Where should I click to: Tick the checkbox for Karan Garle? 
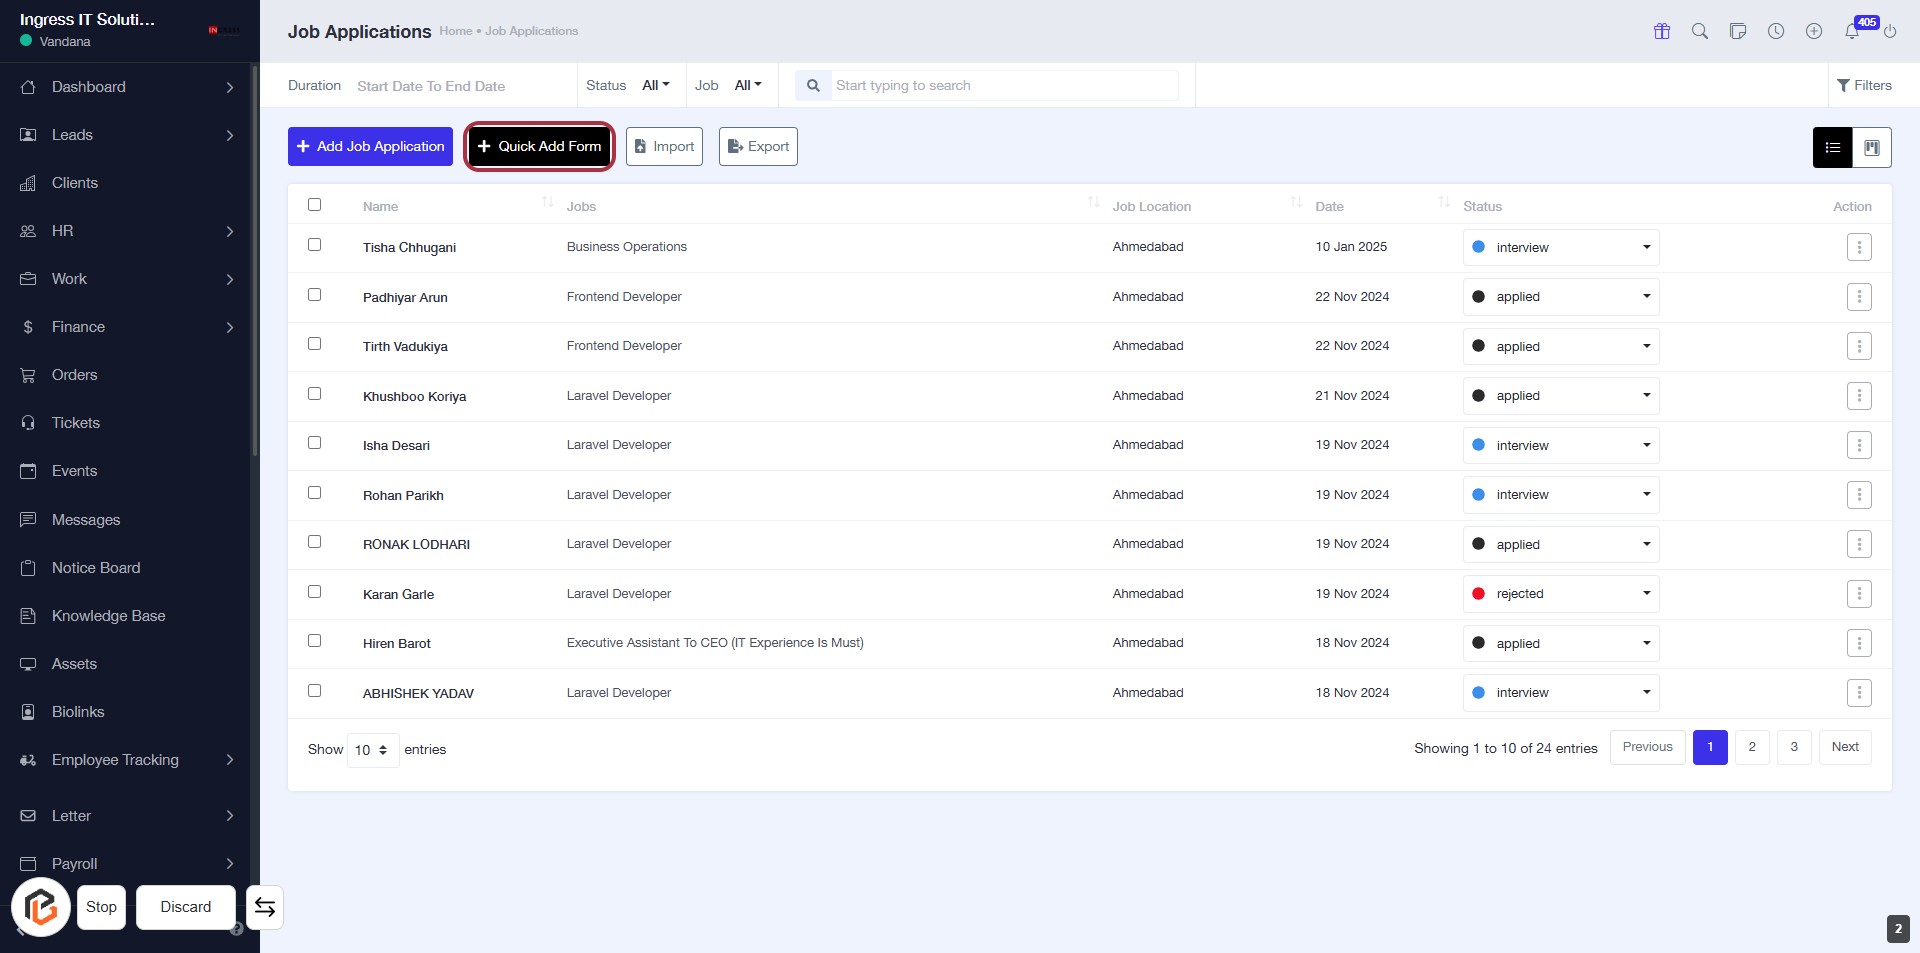click(x=314, y=592)
